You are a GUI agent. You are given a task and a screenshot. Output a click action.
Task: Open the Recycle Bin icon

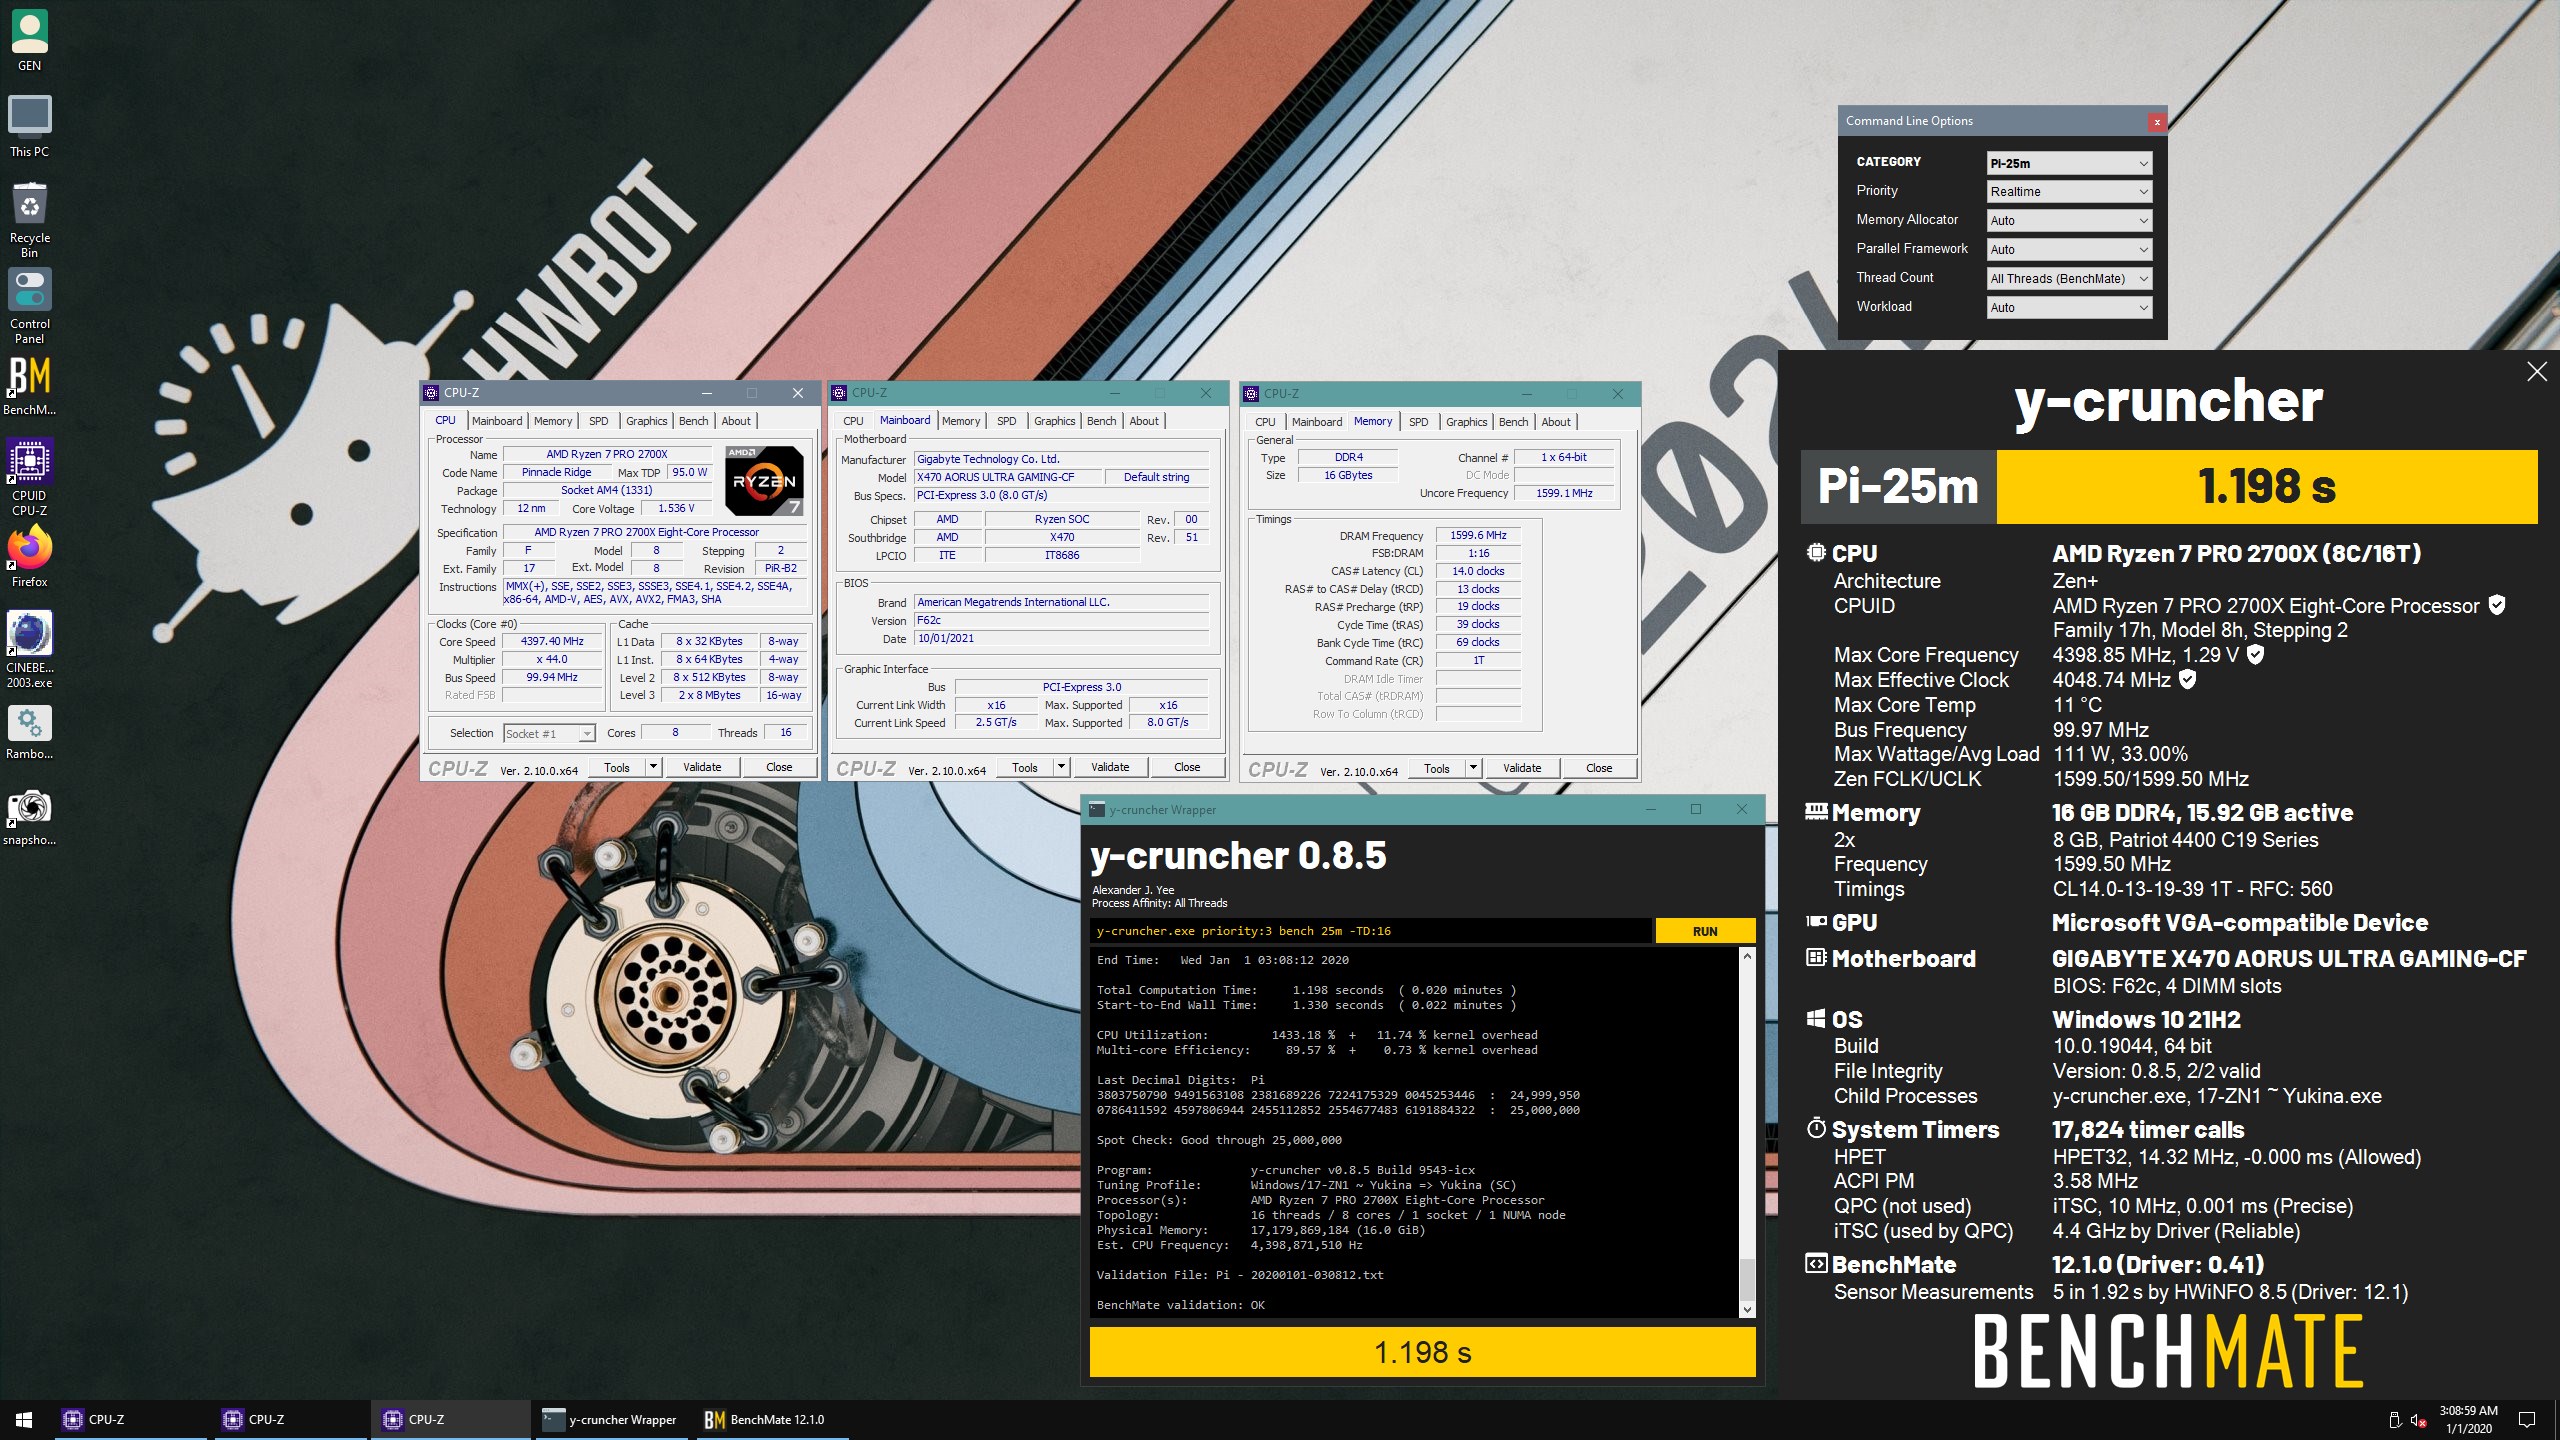[x=29, y=220]
